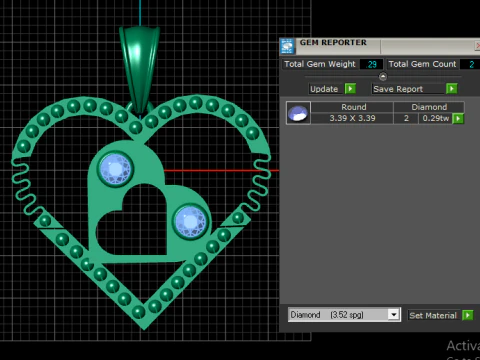Click the 3.39 X 3.39 size cell
The image size is (480, 360).
click(x=352, y=118)
